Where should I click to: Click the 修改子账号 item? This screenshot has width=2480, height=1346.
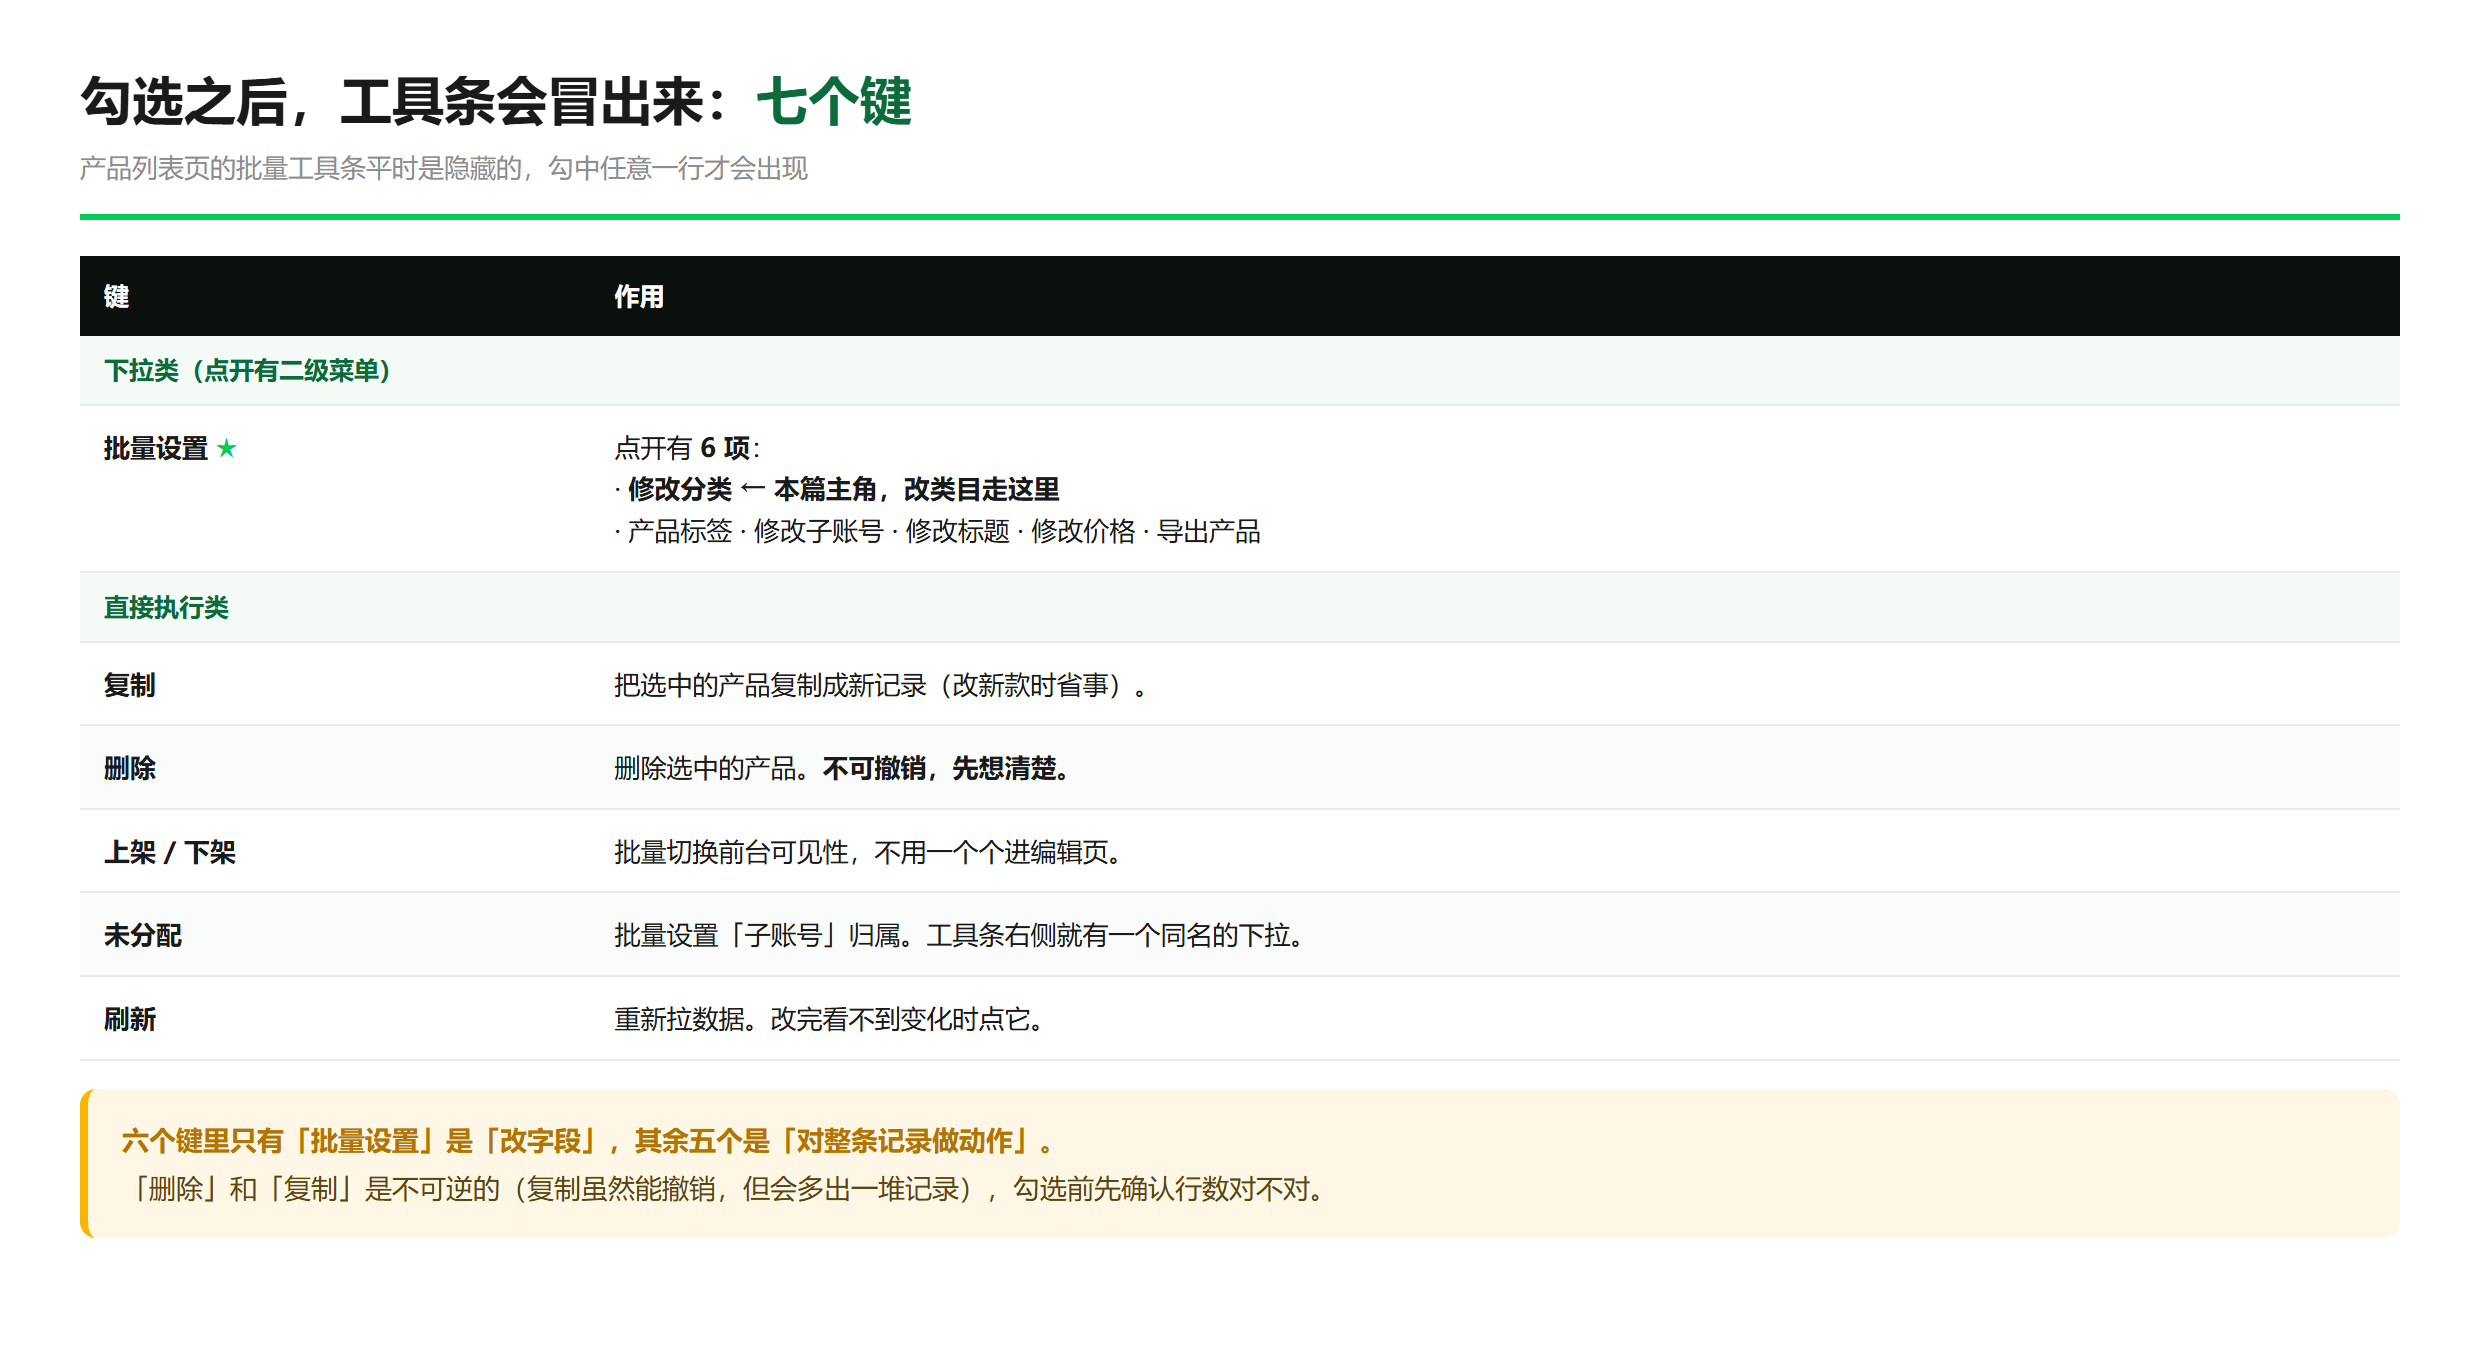click(x=818, y=531)
